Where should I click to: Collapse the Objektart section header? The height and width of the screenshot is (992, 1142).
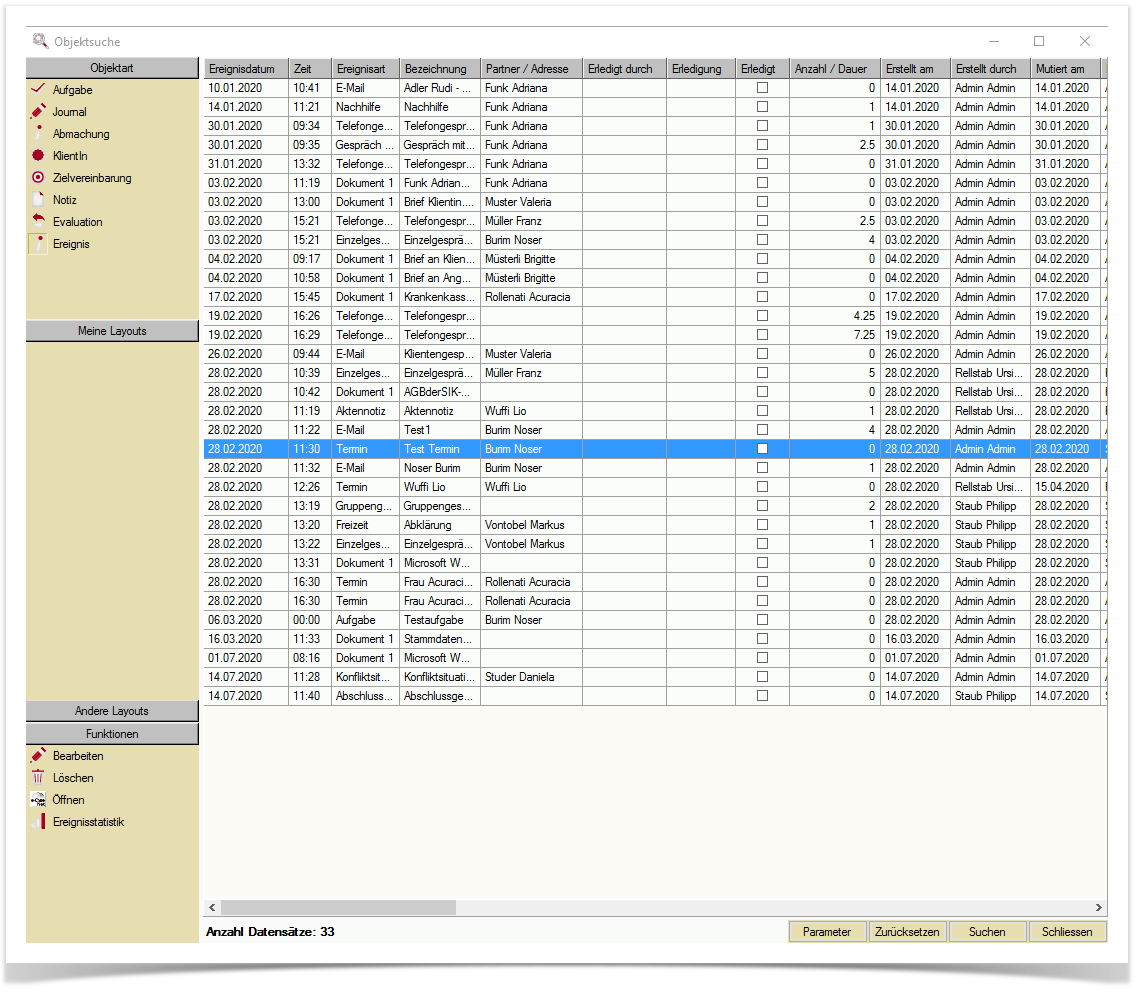tap(112, 68)
